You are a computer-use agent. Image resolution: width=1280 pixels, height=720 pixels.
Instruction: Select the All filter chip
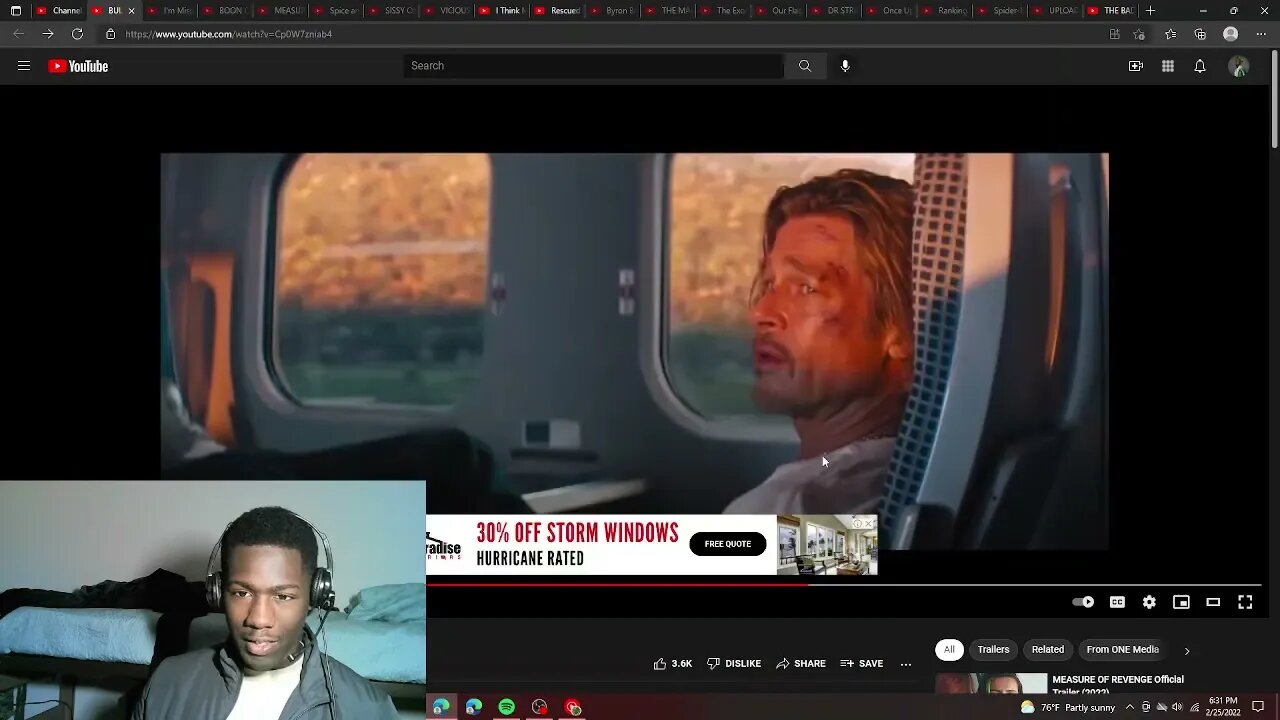(949, 650)
